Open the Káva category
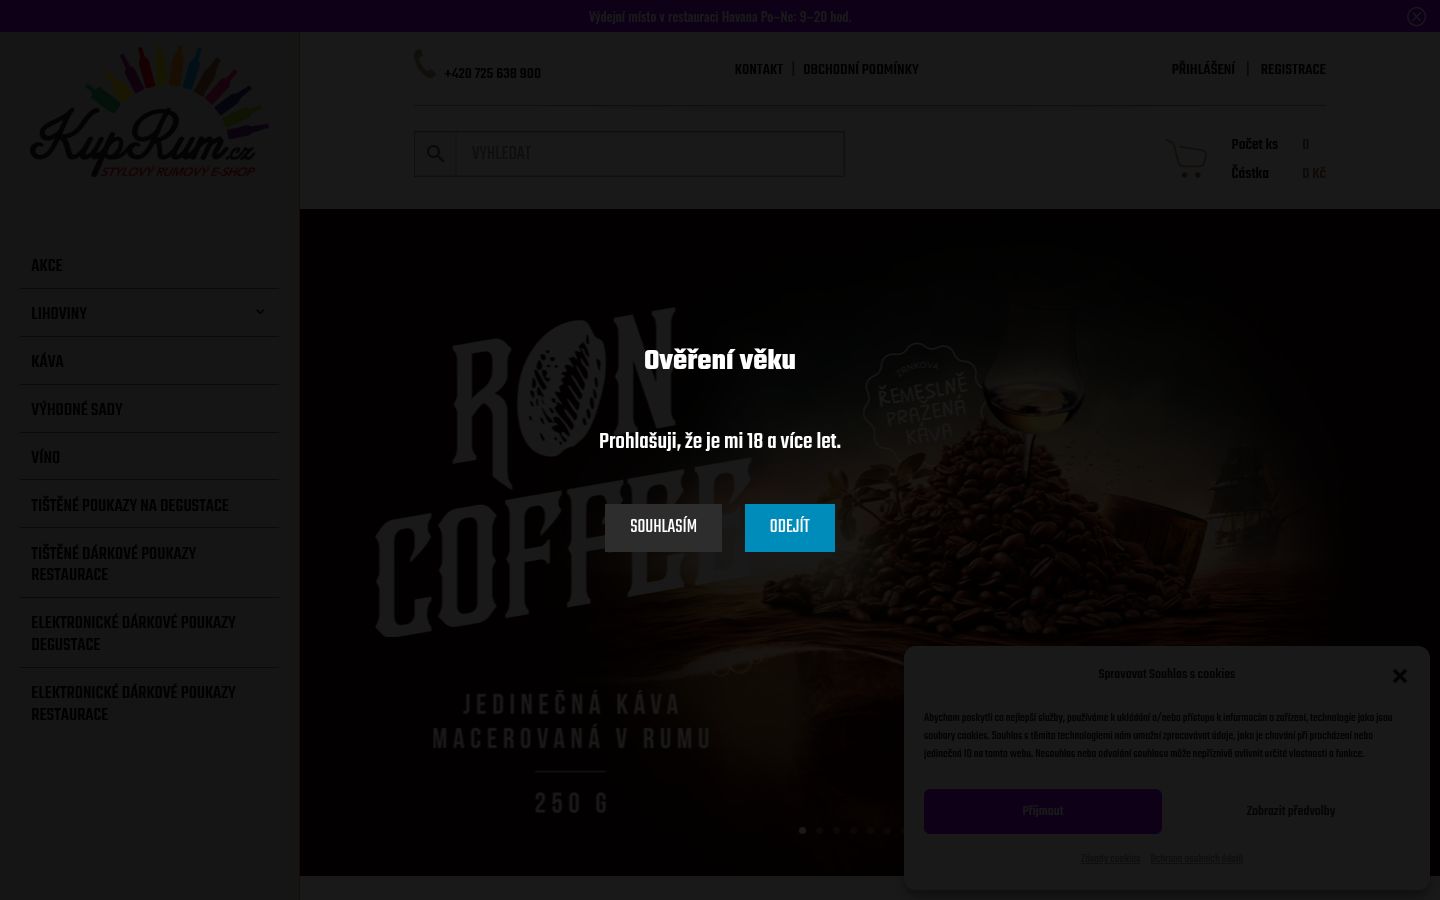Viewport: 1440px width, 900px height. [x=47, y=362]
